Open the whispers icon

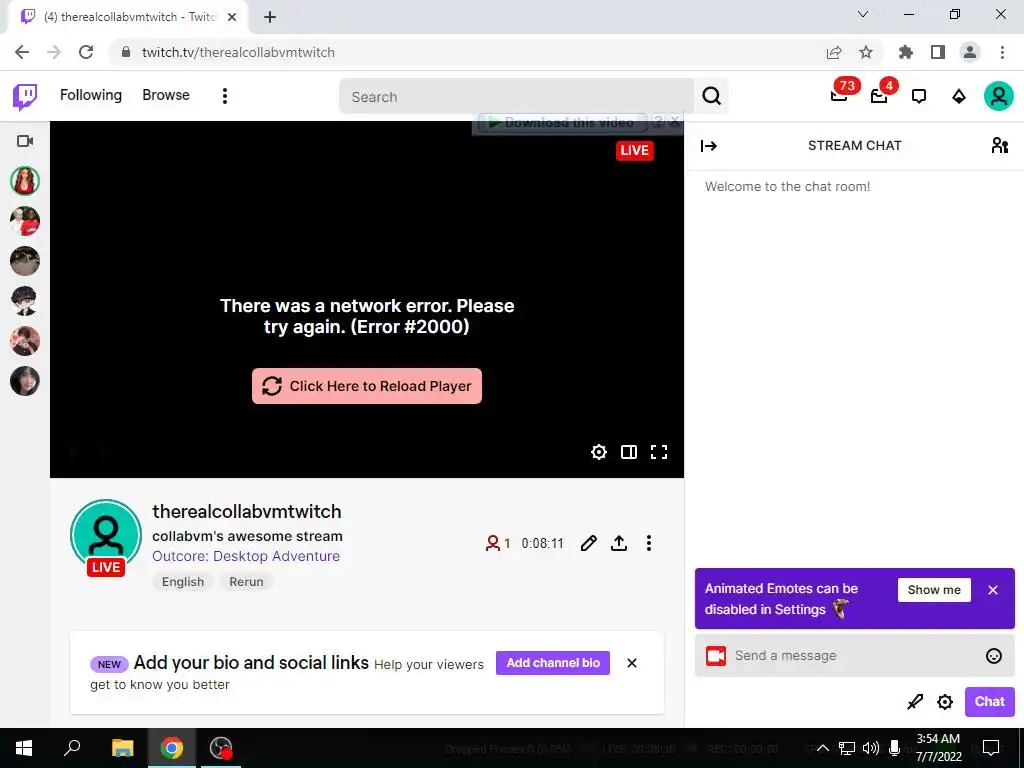(919, 97)
